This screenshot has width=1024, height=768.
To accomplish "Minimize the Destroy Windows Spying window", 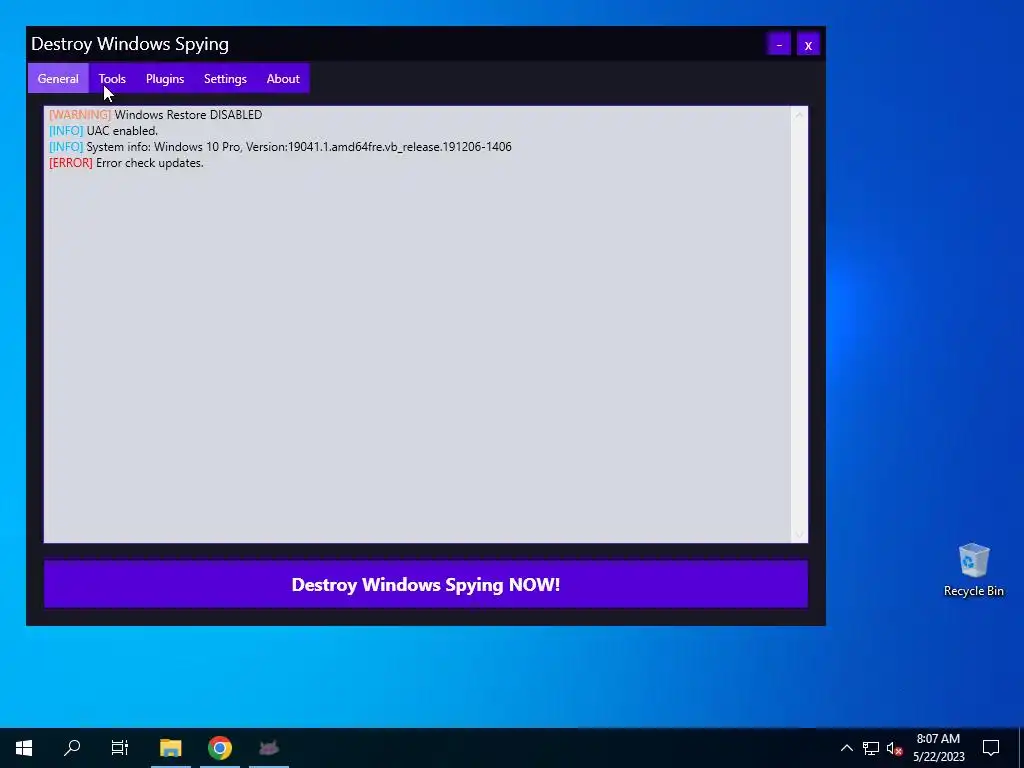I will [779, 44].
